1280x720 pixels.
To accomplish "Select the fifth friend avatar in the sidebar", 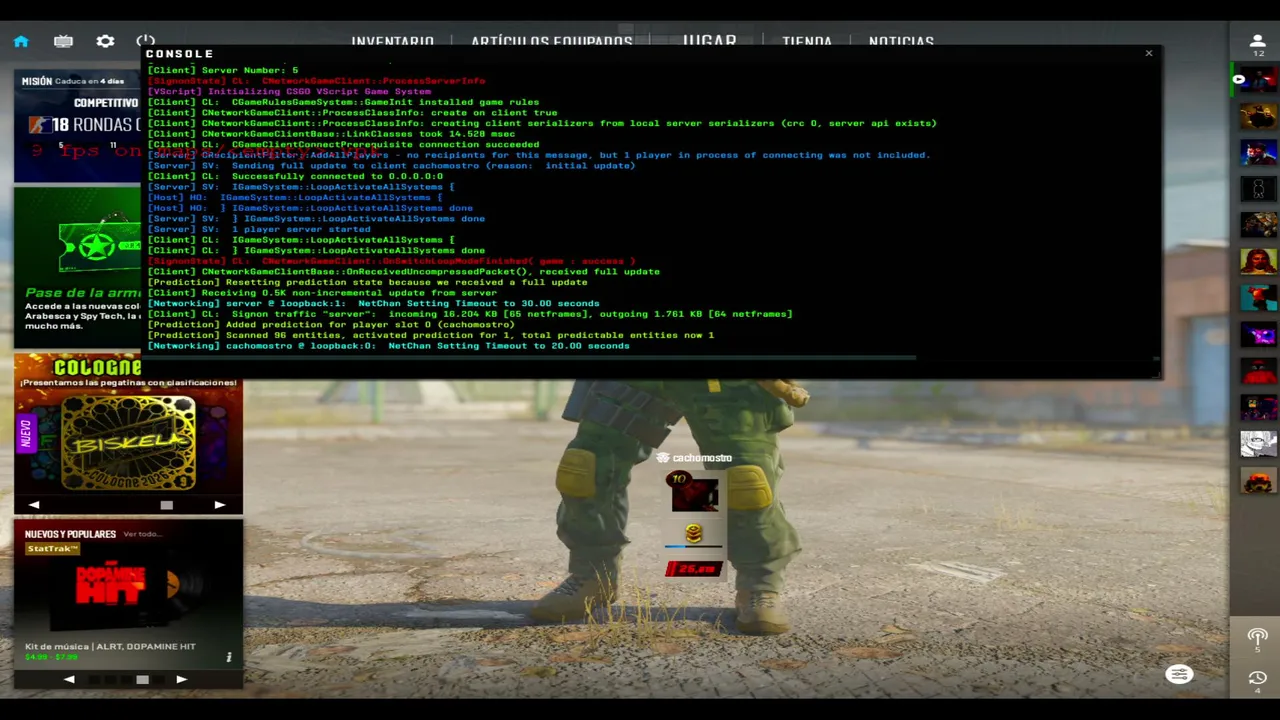I will pyautogui.click(x=1258, y=225).
